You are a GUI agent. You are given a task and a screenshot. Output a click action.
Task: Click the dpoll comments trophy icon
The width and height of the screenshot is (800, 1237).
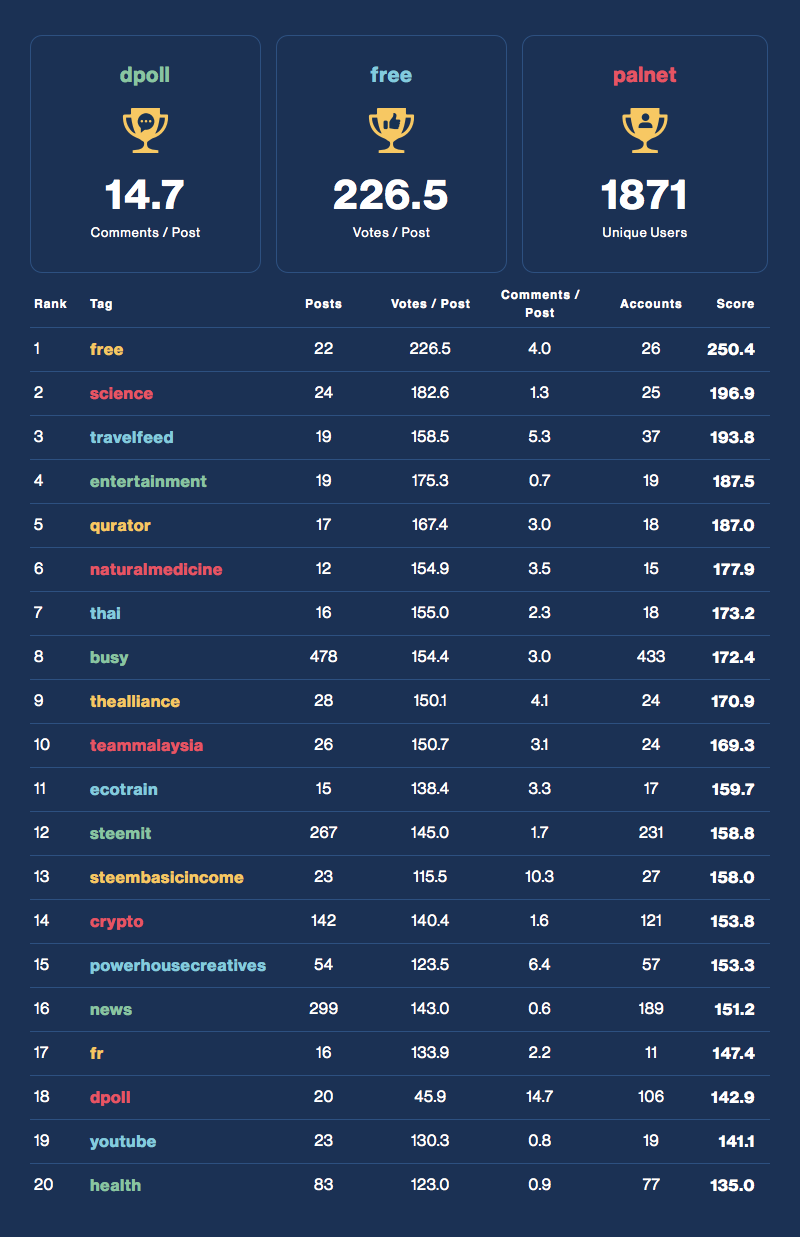pos(145,130)
